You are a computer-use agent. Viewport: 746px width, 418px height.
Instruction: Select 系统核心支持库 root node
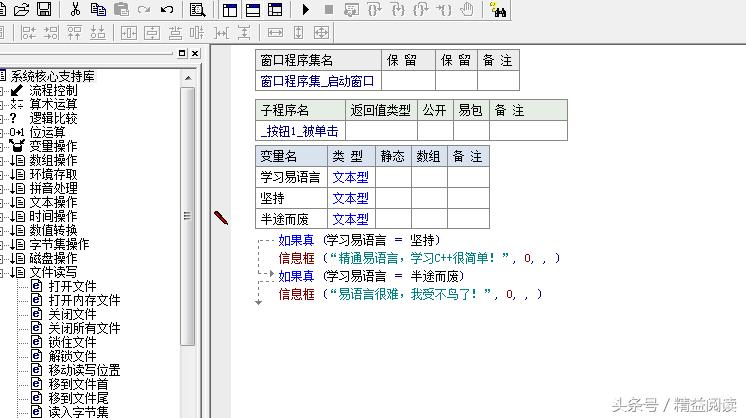[52, 76]
